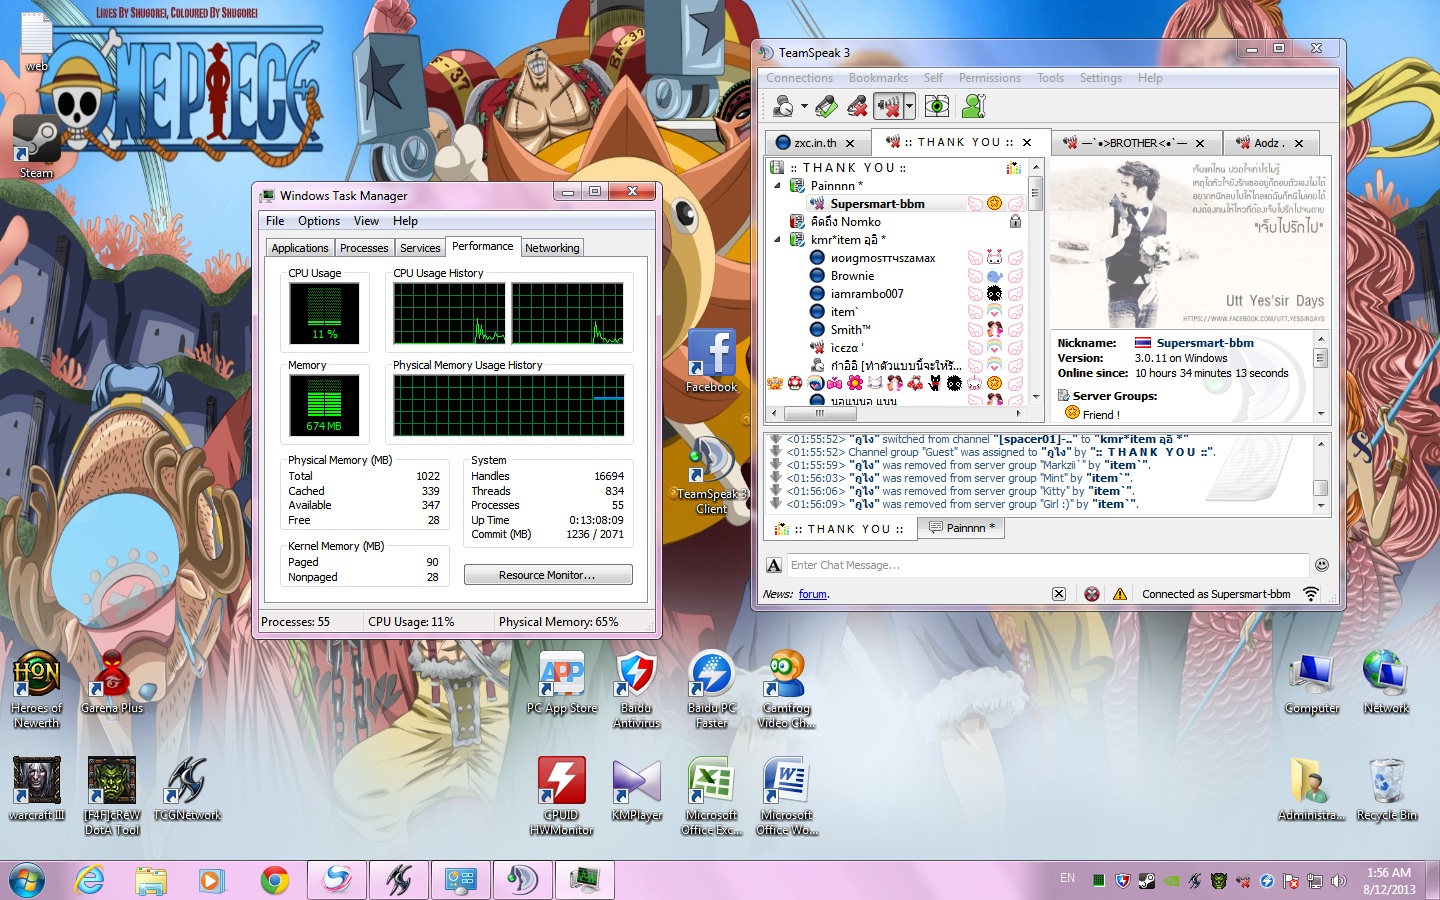Click the activate microphone toolbar icon
Screen dimensions: 1440x900
(x=826, y=105)
